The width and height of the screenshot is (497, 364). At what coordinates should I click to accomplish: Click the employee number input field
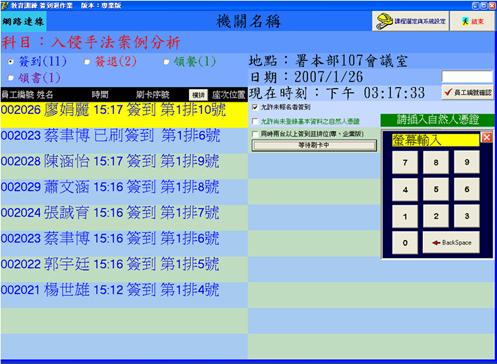coord(467,77)
